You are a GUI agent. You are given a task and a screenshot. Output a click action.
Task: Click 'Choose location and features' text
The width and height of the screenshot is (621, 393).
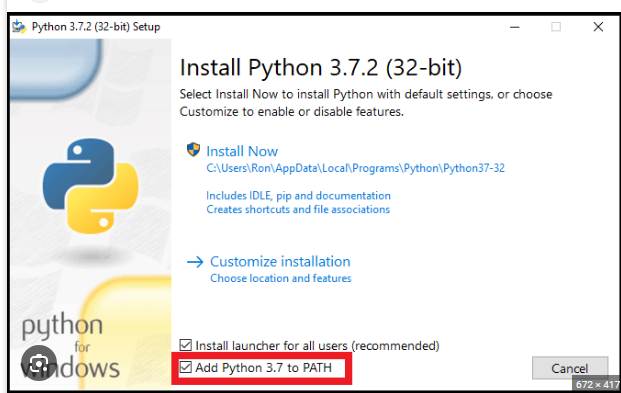(x=281, y=278)
